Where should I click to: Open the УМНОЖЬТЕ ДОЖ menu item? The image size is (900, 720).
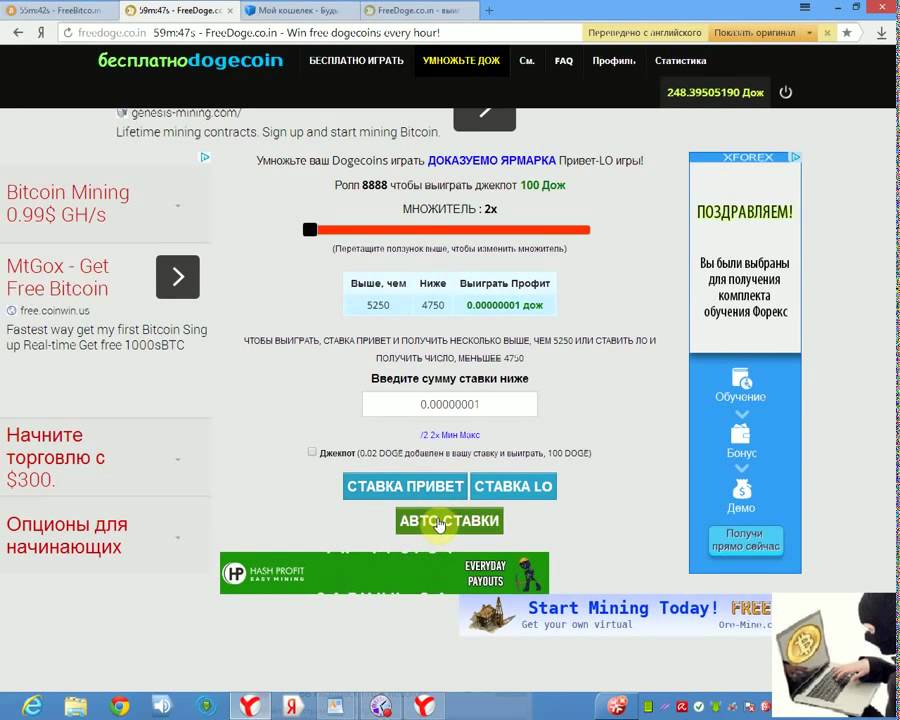[461, 60]
